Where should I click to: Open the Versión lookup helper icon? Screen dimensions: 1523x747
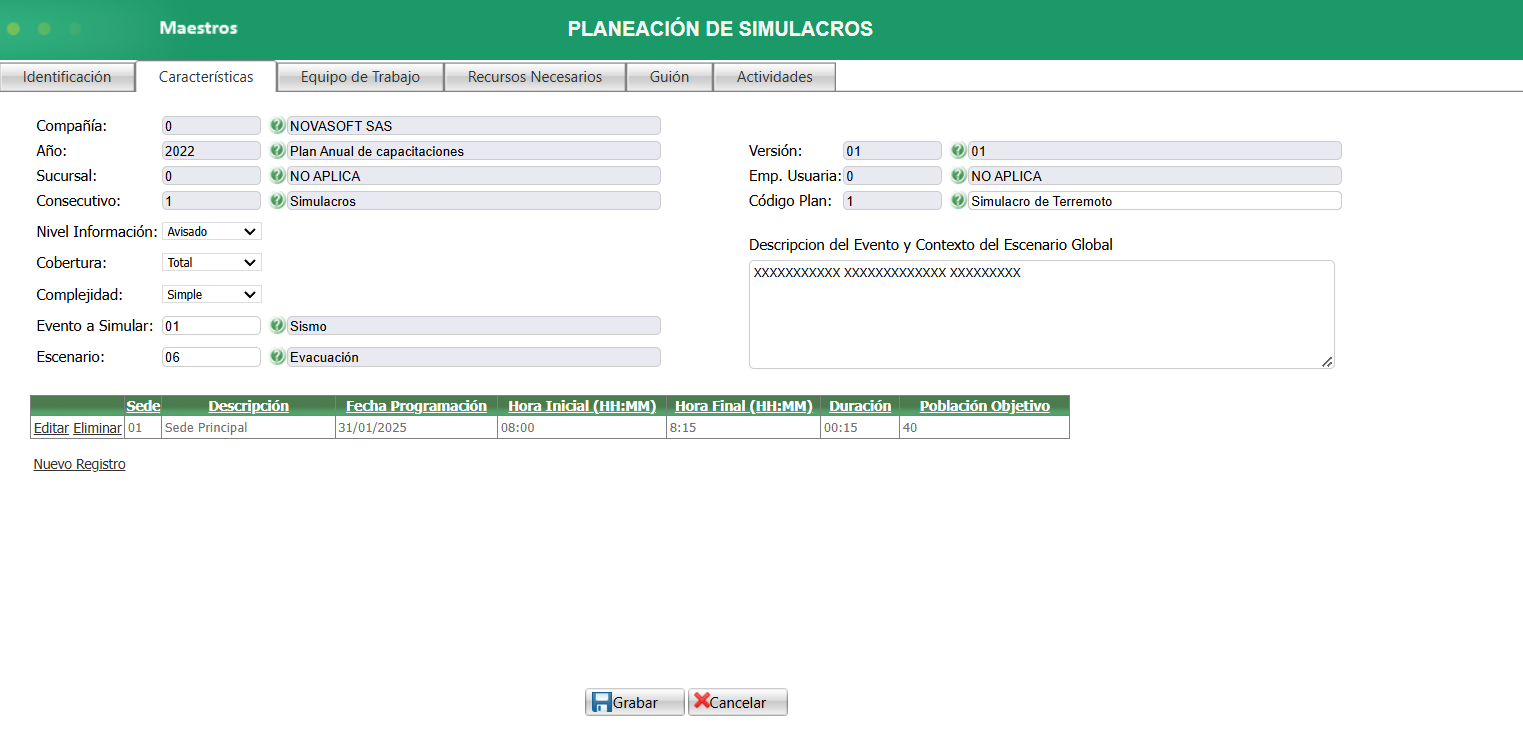[958, 150]
